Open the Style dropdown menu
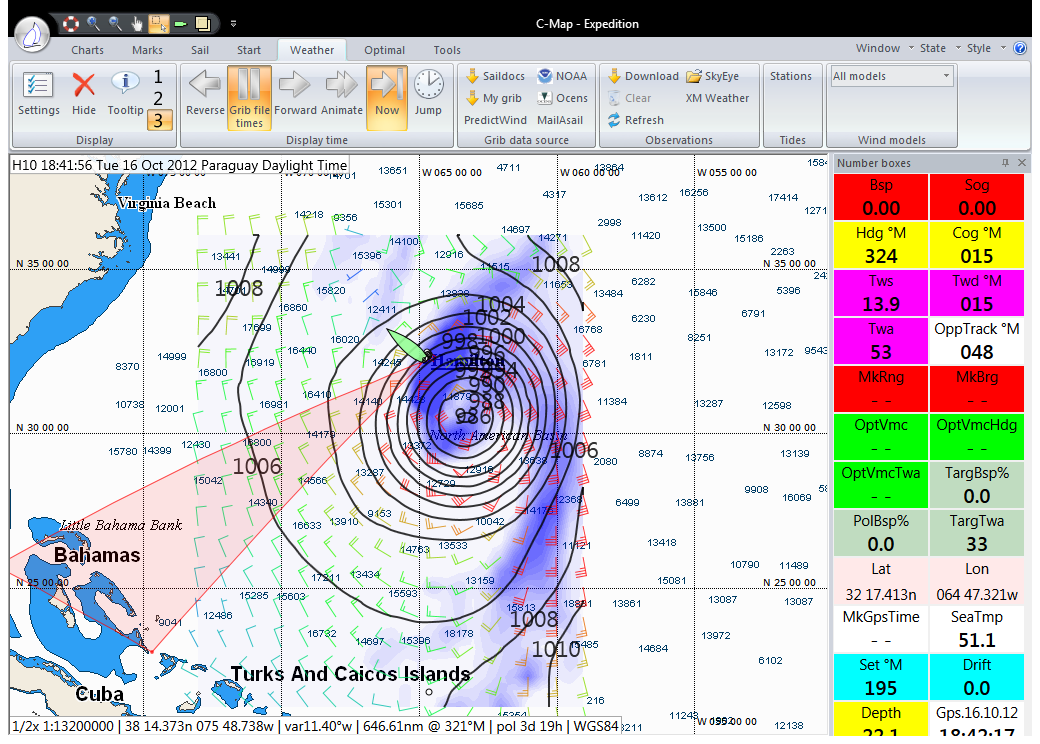 tap(984, 48)
